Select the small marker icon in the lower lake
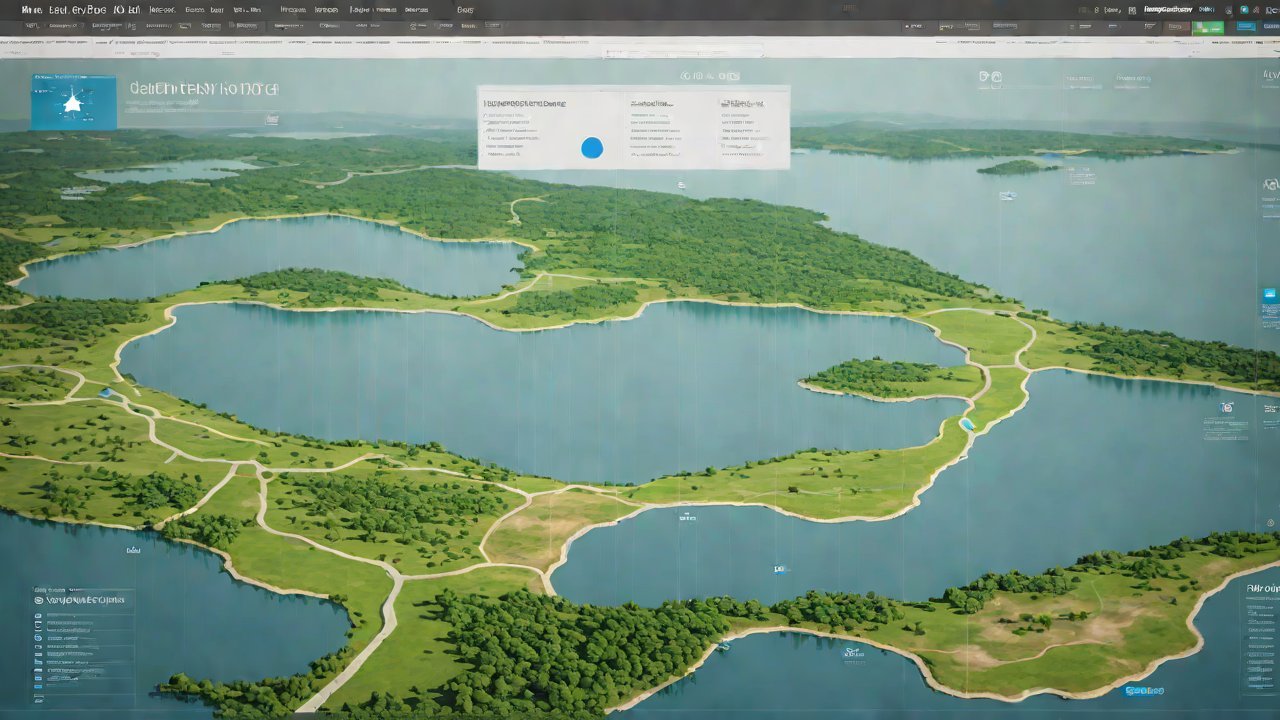 click(x=780, y=569)
